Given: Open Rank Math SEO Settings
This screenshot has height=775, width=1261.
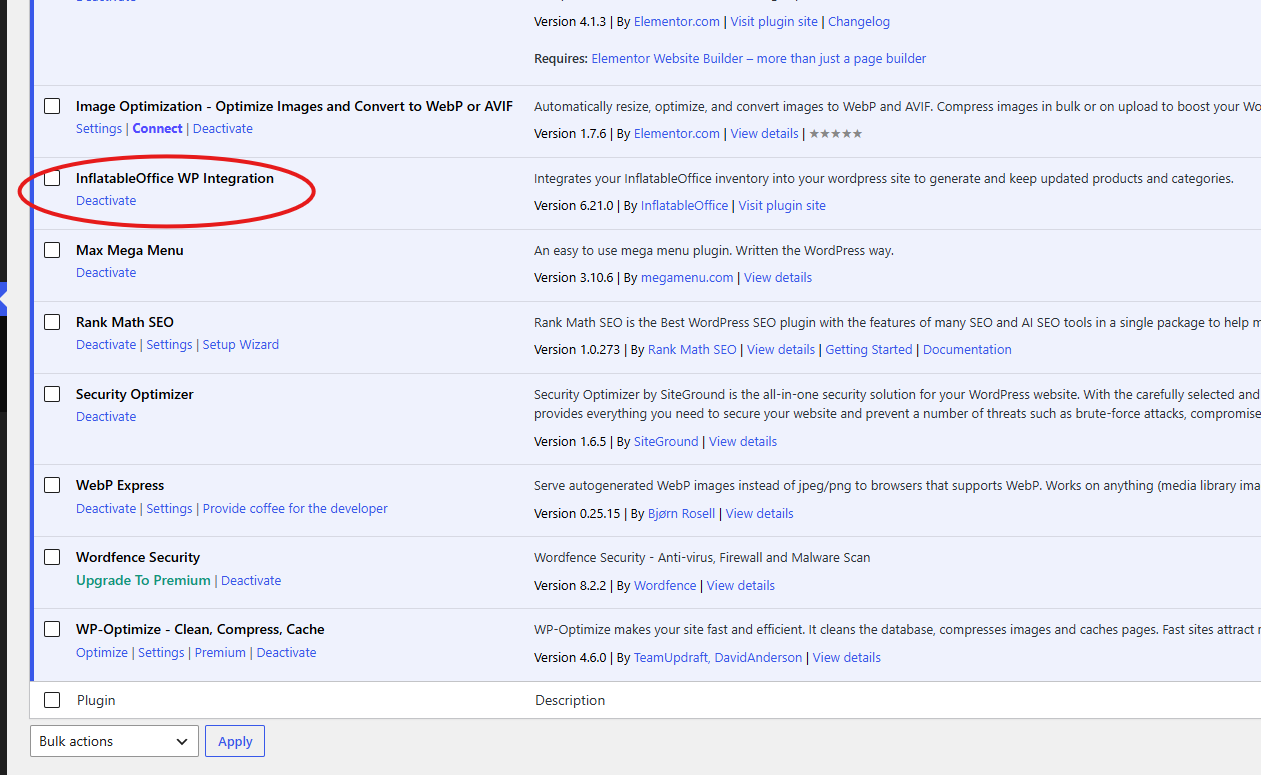Looking at the screenshot, I should (169, 344).
